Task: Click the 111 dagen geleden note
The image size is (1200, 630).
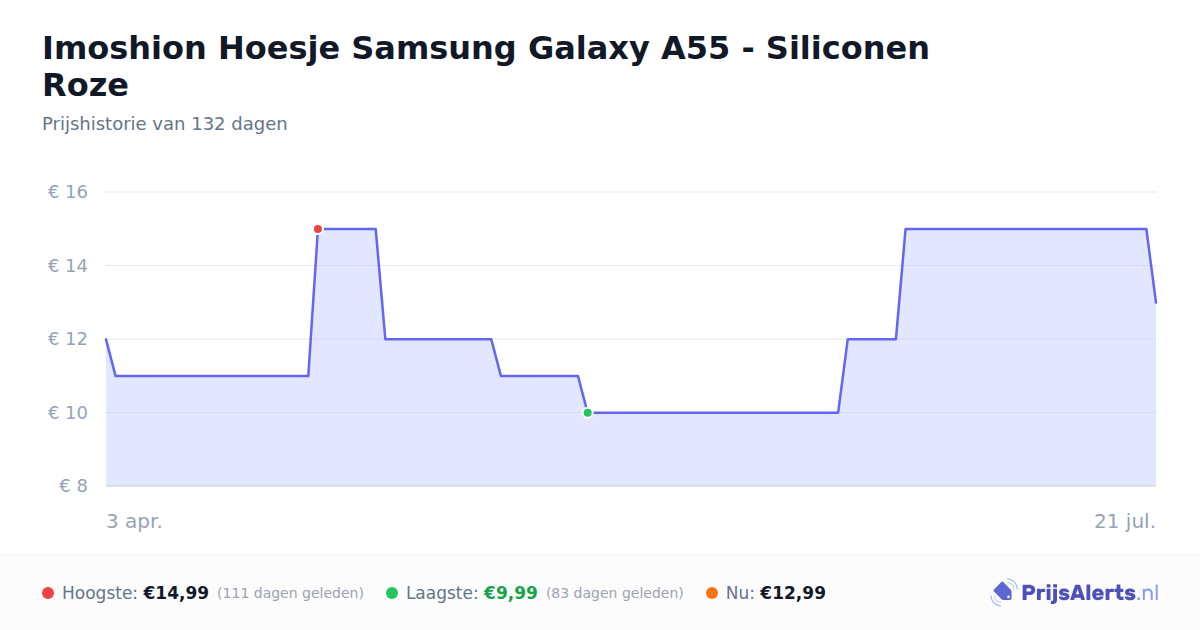Action: coord(290,593)
